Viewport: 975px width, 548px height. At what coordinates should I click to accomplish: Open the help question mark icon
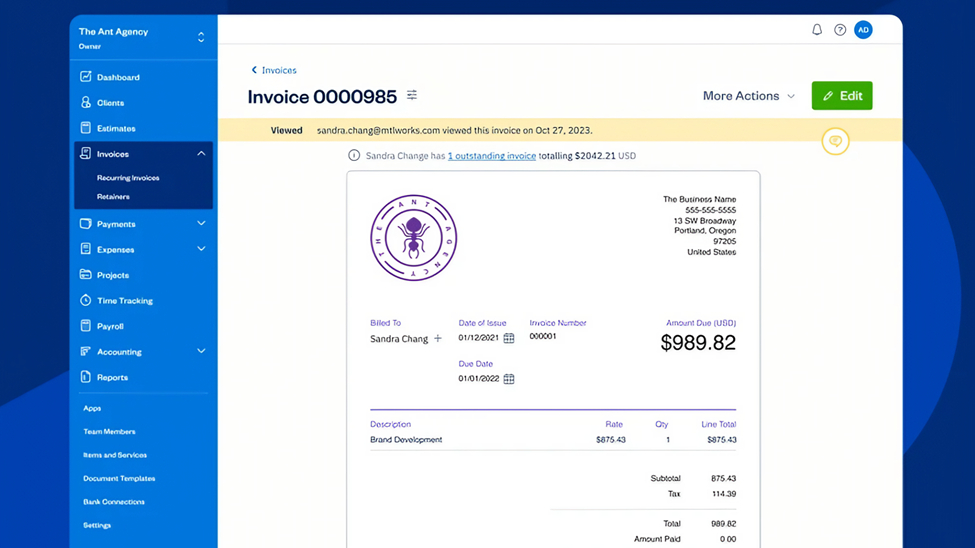840,30
